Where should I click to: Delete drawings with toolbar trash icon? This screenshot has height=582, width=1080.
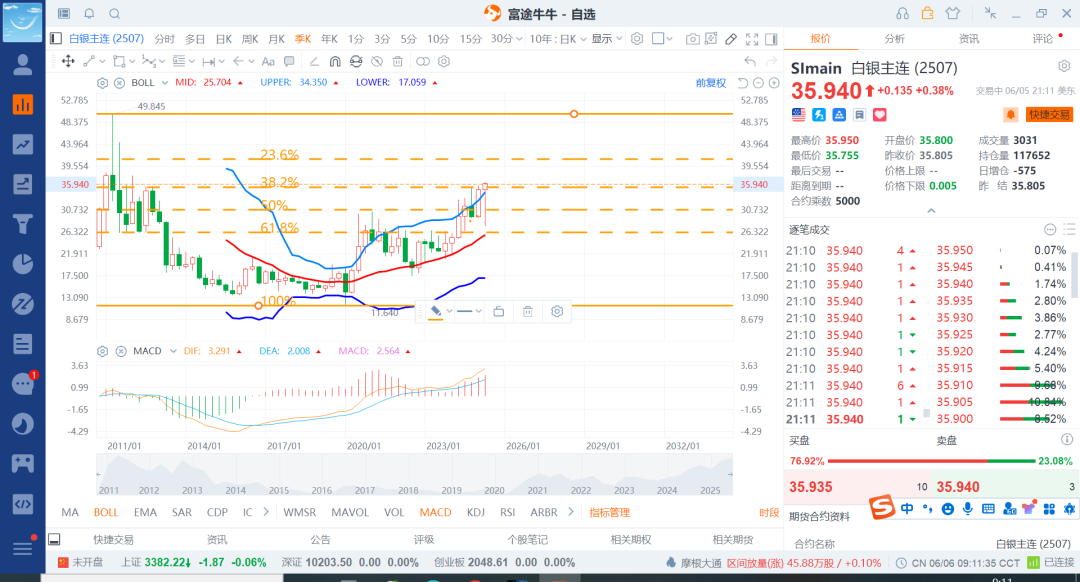pos(397,61)
